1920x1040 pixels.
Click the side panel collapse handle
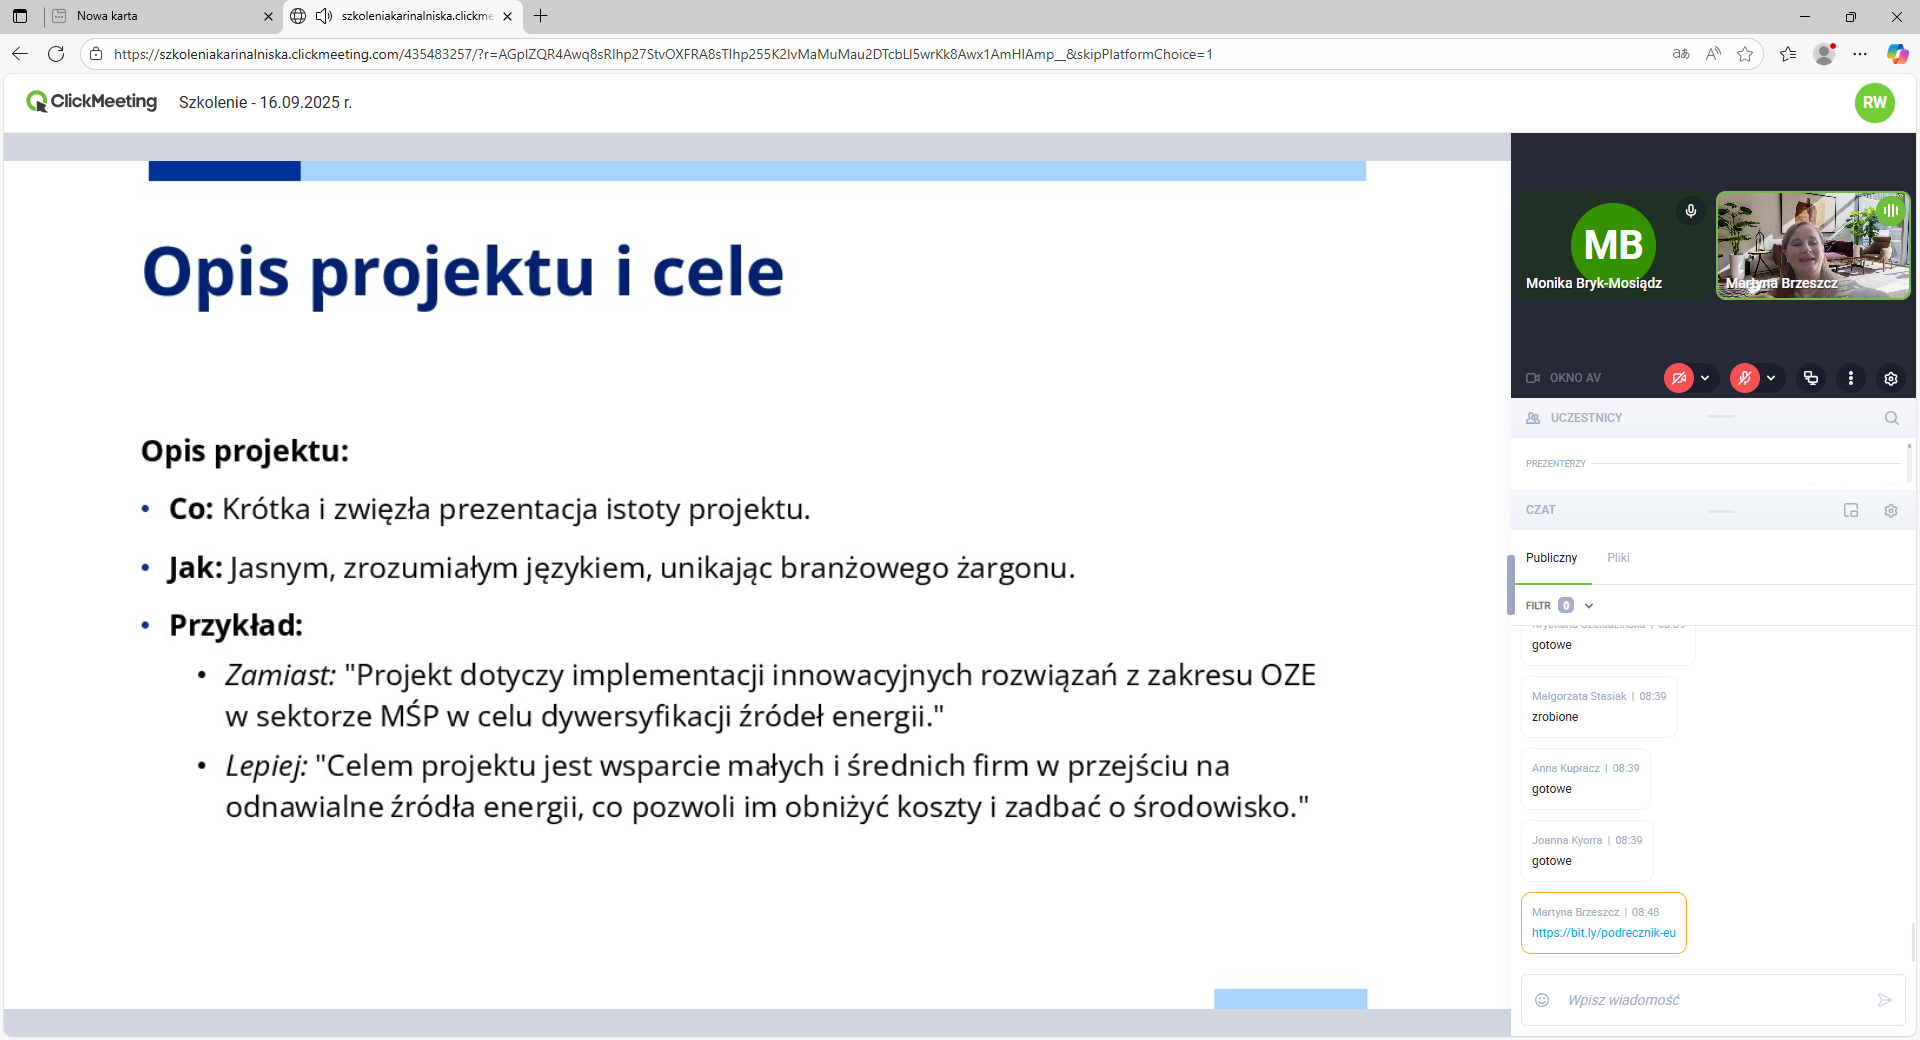(x=1511, y=585)
